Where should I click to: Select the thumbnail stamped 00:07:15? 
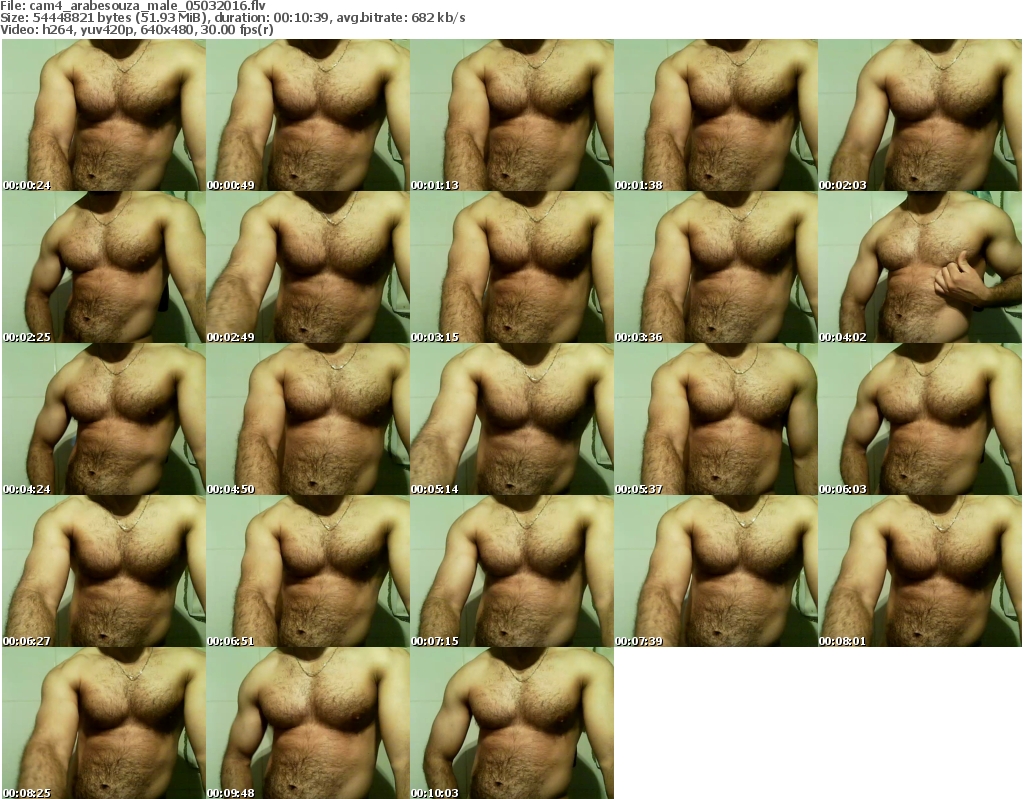[512, 571]
